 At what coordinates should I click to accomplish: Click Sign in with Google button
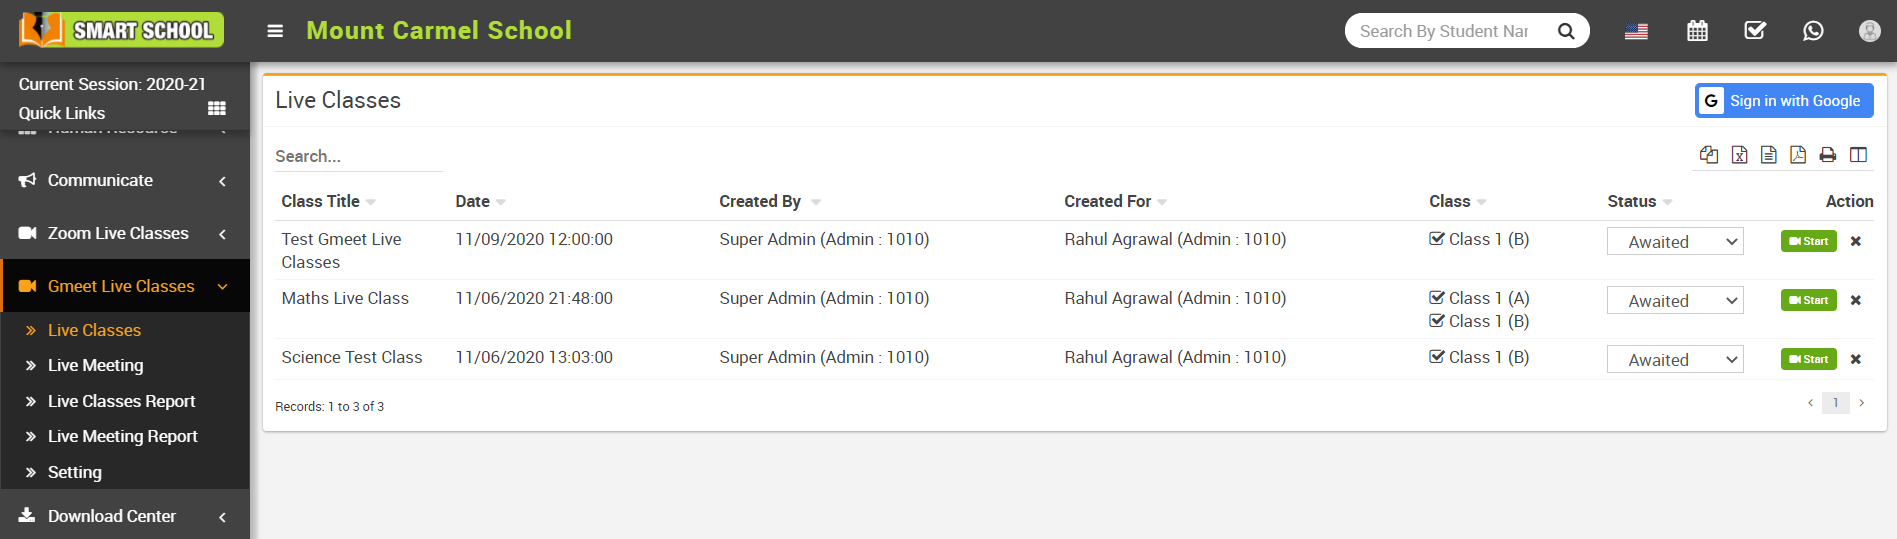[x=1784, y=101]
